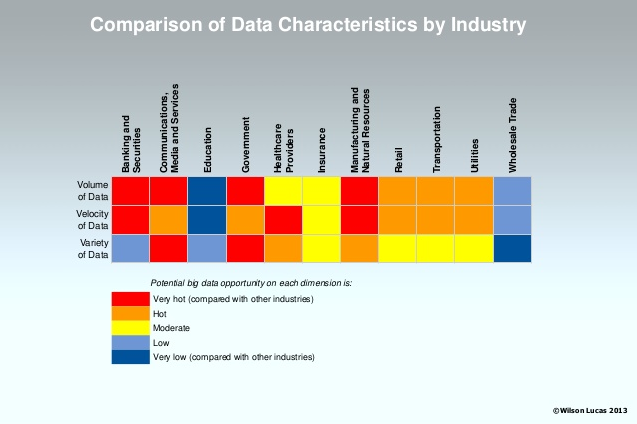
Task: Click the yellow 'Moderate' legend swatch
Action: click(130, 327)
